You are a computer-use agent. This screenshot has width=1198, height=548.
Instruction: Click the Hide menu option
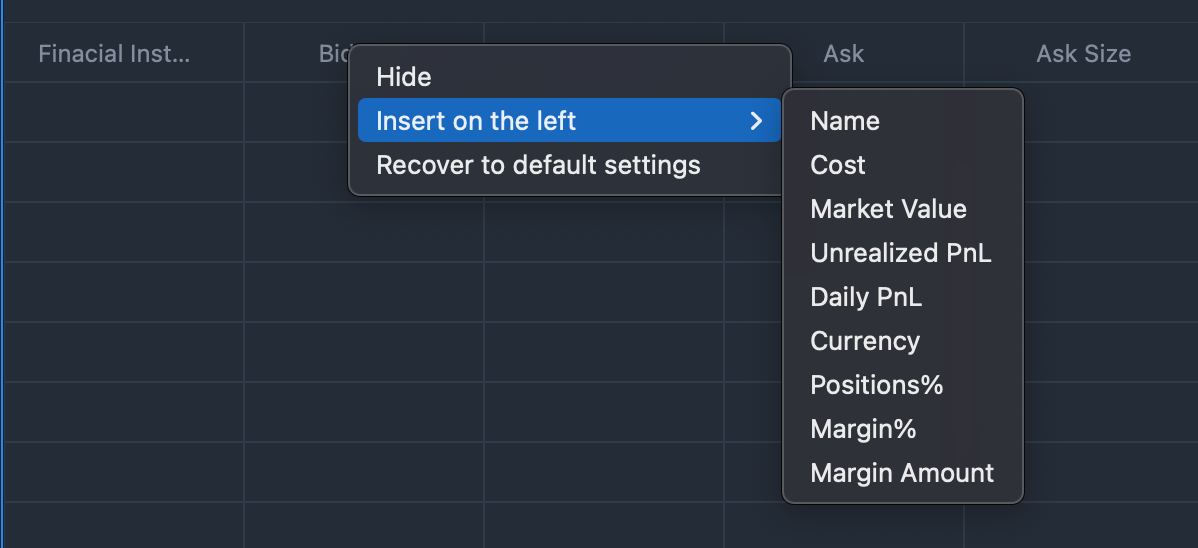[x=569, y=76]
